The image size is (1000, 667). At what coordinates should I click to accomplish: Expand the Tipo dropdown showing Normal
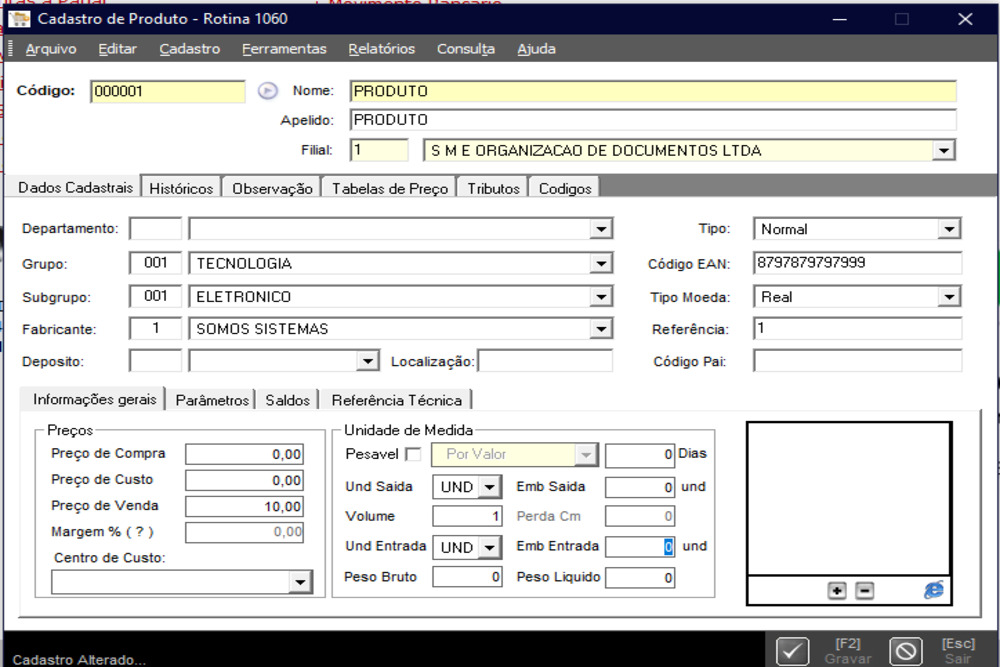coord(949,229)
